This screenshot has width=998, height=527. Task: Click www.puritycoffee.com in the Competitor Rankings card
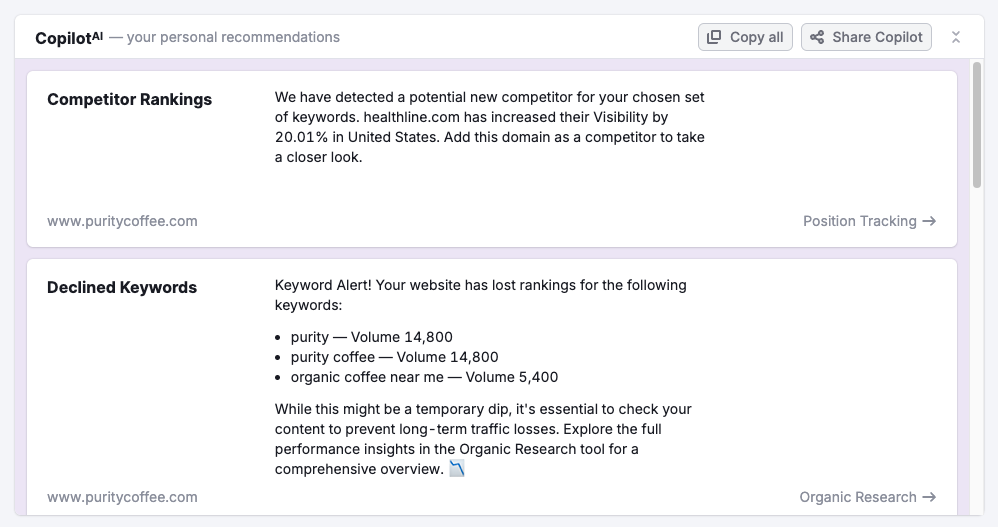(x=122, y=221)
